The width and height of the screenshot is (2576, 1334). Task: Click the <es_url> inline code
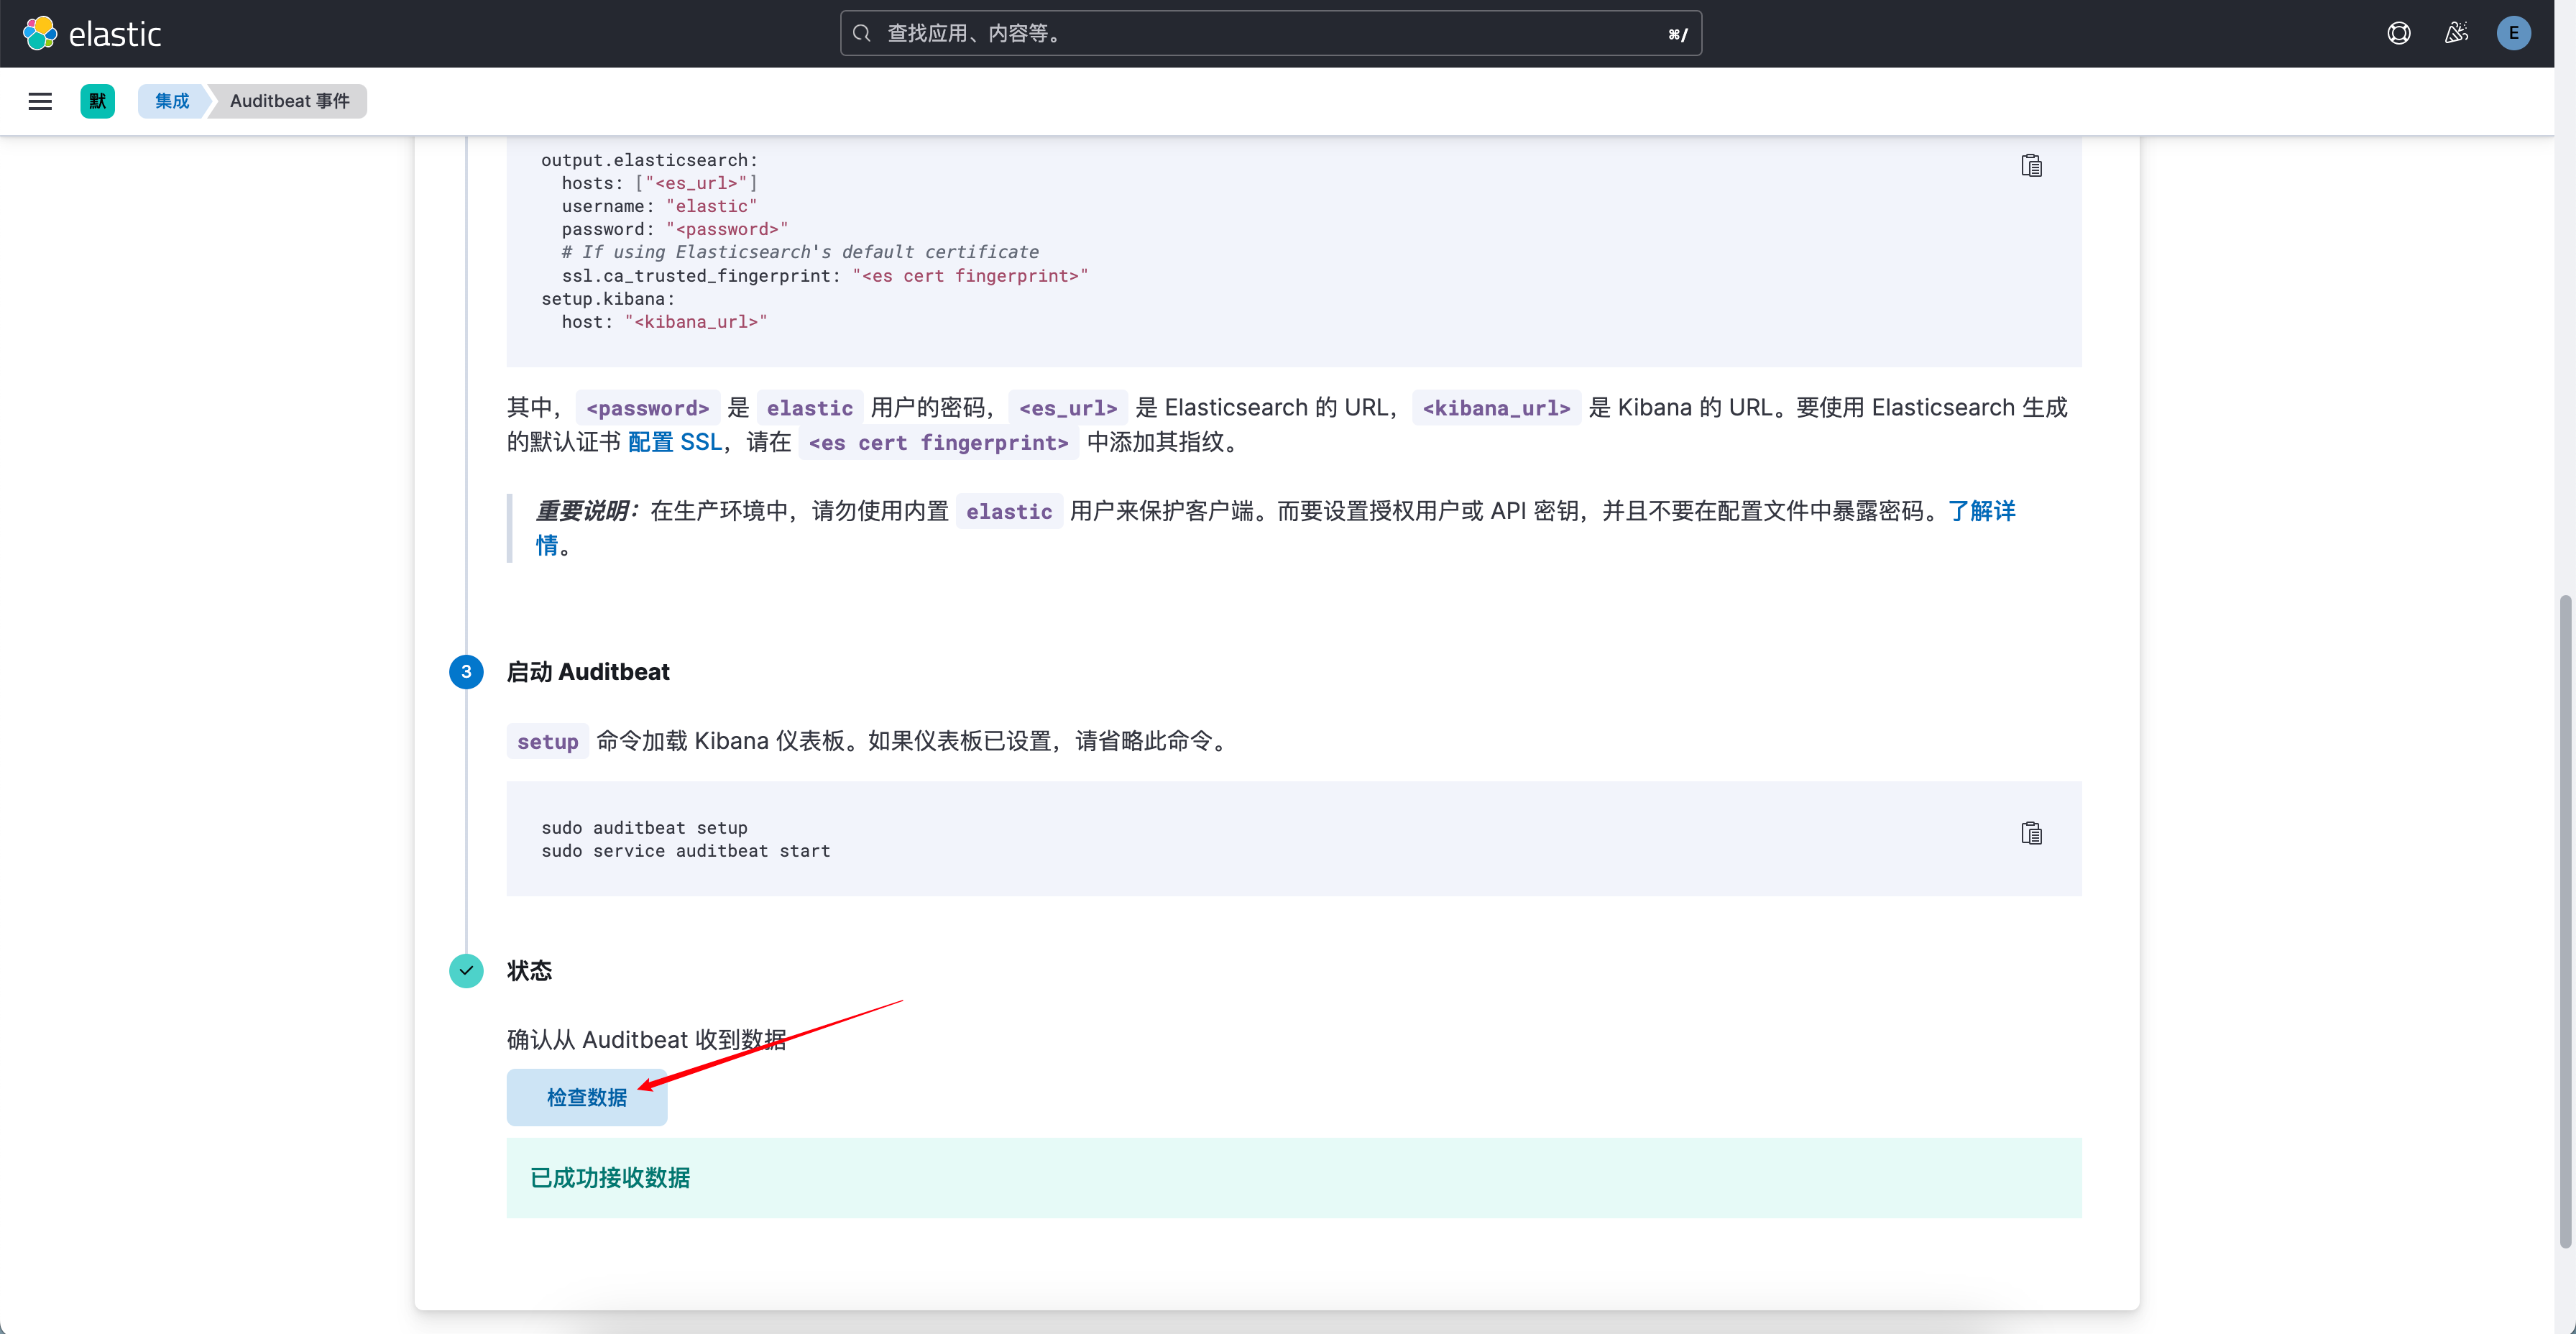[1068, 408]
